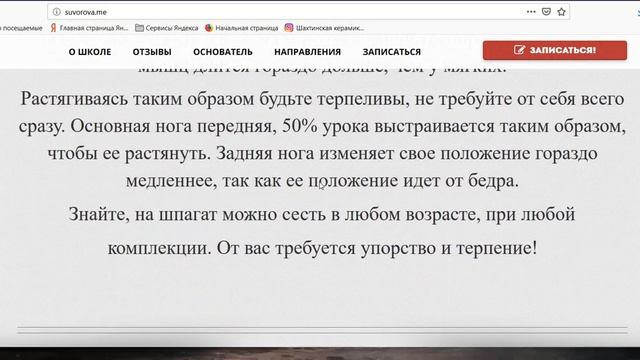The image size is (640, 360).
Task: Save page to Pocket icon
Action: 546,11
